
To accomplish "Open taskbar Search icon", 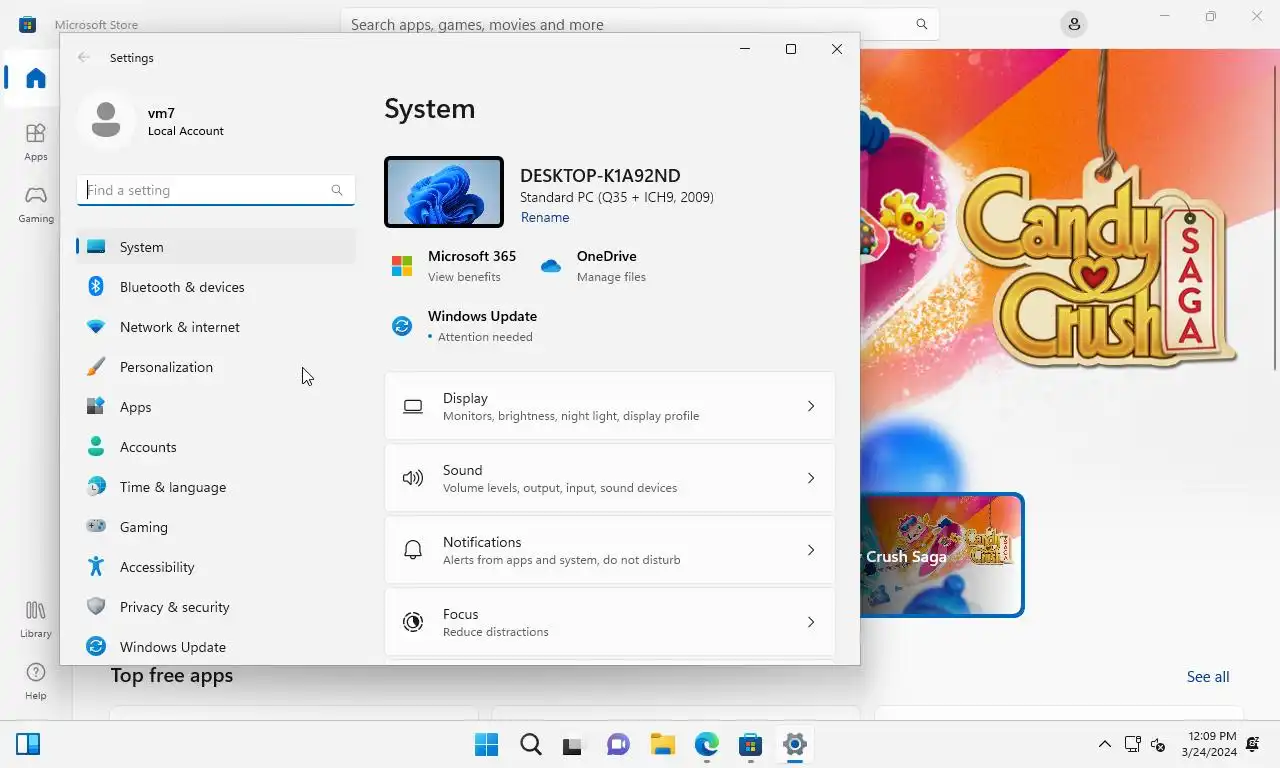I will (x=531, y=744).
